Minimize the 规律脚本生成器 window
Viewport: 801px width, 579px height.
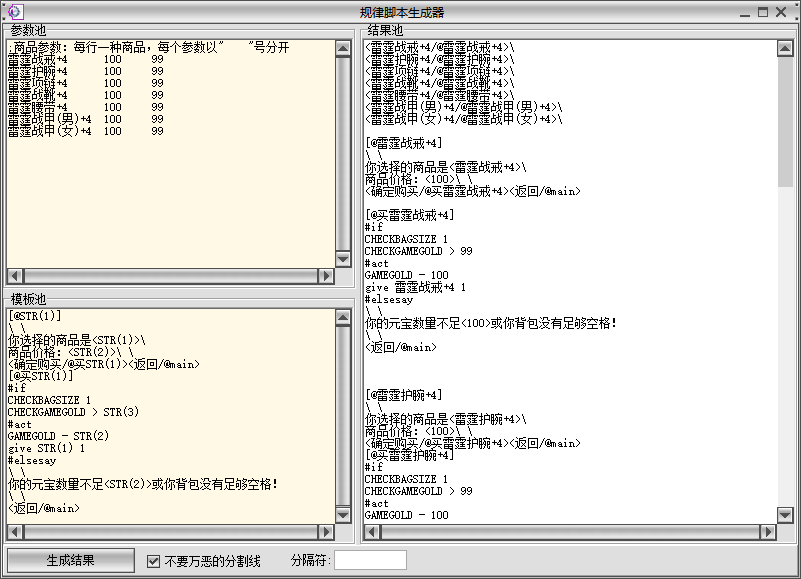tap(745, 12)
